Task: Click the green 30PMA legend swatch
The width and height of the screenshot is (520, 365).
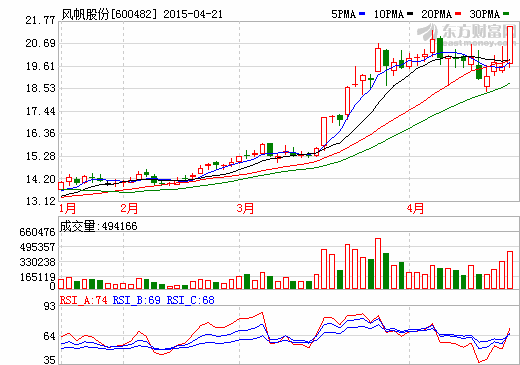Action: [x=506, y=14]
